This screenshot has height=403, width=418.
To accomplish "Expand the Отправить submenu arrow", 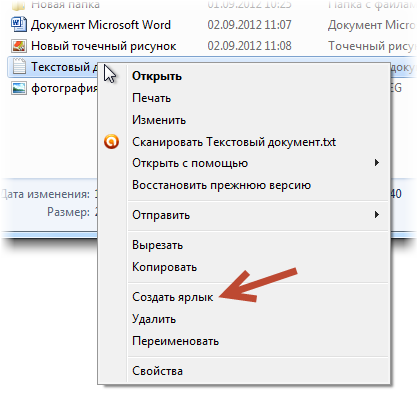I will tap(377, 214).
